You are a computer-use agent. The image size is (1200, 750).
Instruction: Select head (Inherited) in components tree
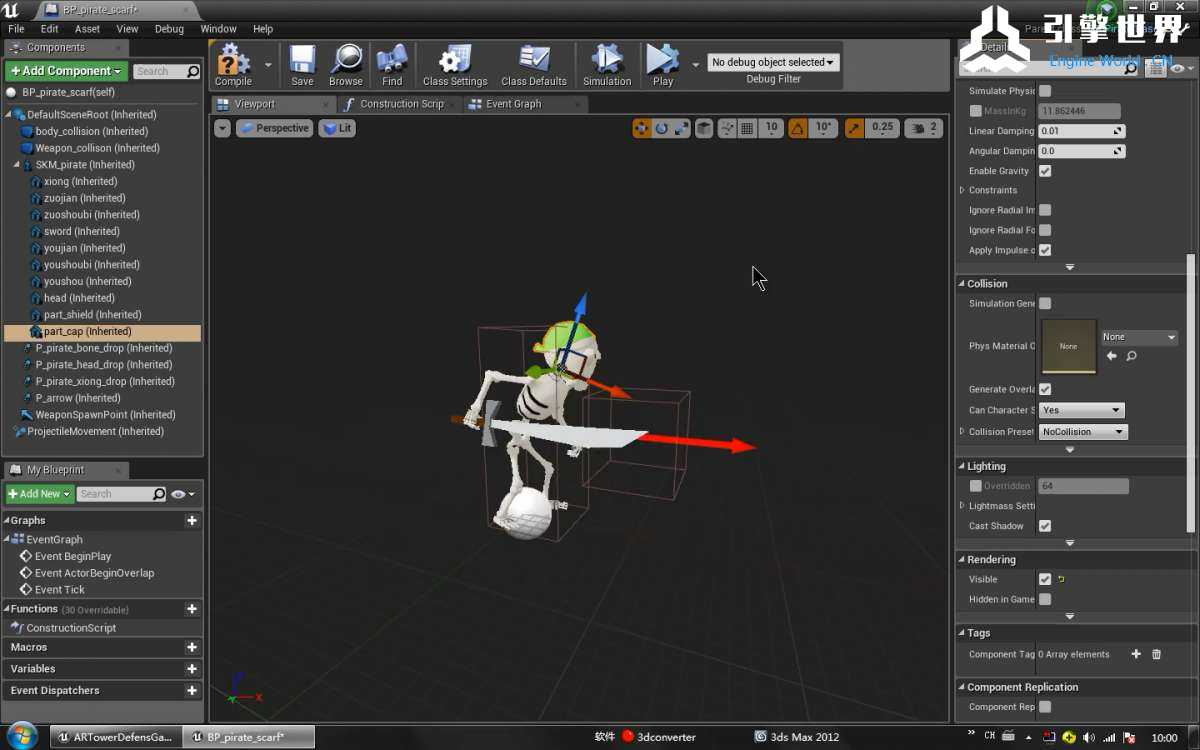coord(79,298)
